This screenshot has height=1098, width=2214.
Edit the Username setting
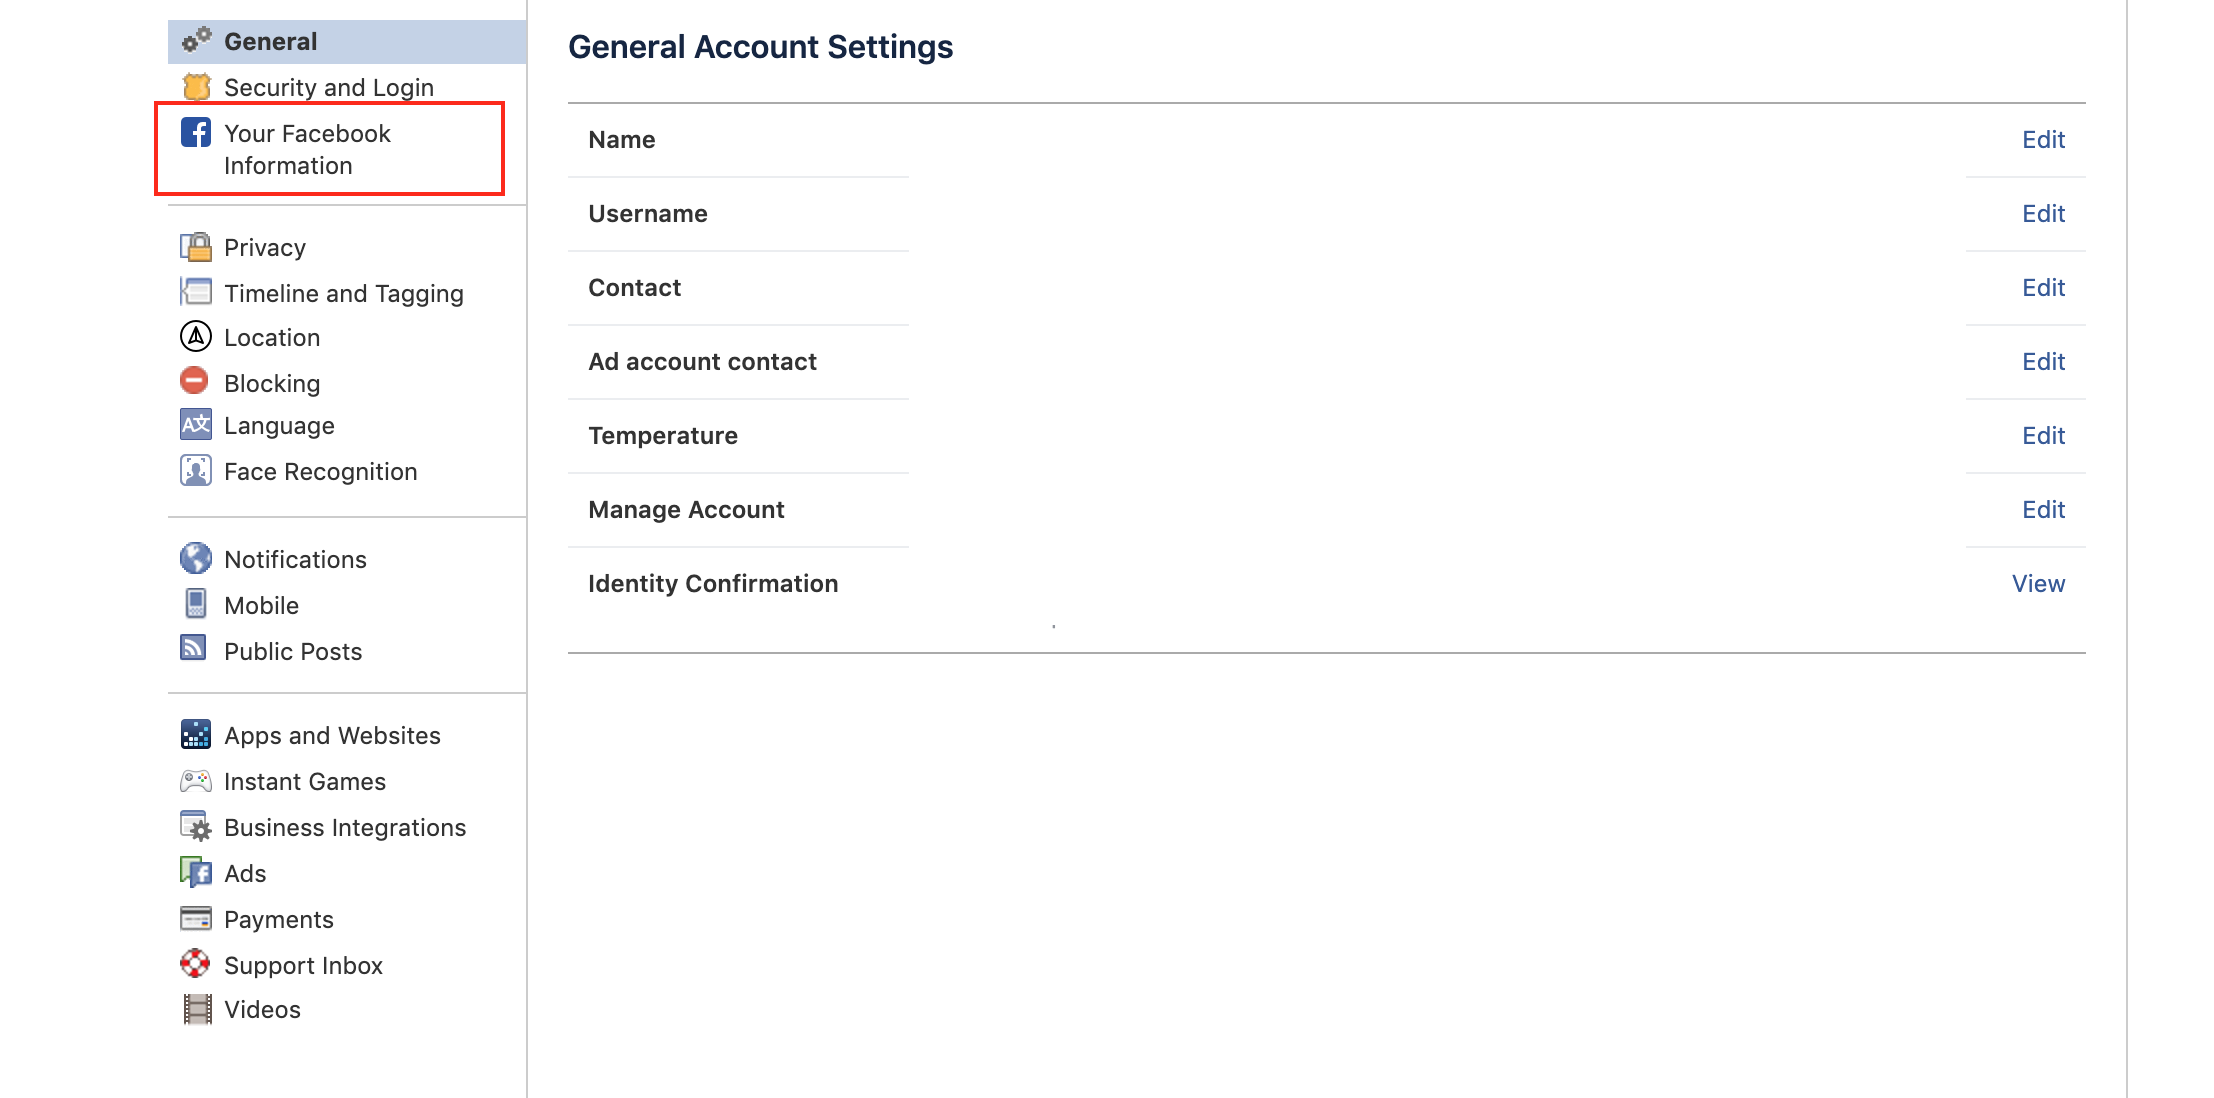(2043, 213)
